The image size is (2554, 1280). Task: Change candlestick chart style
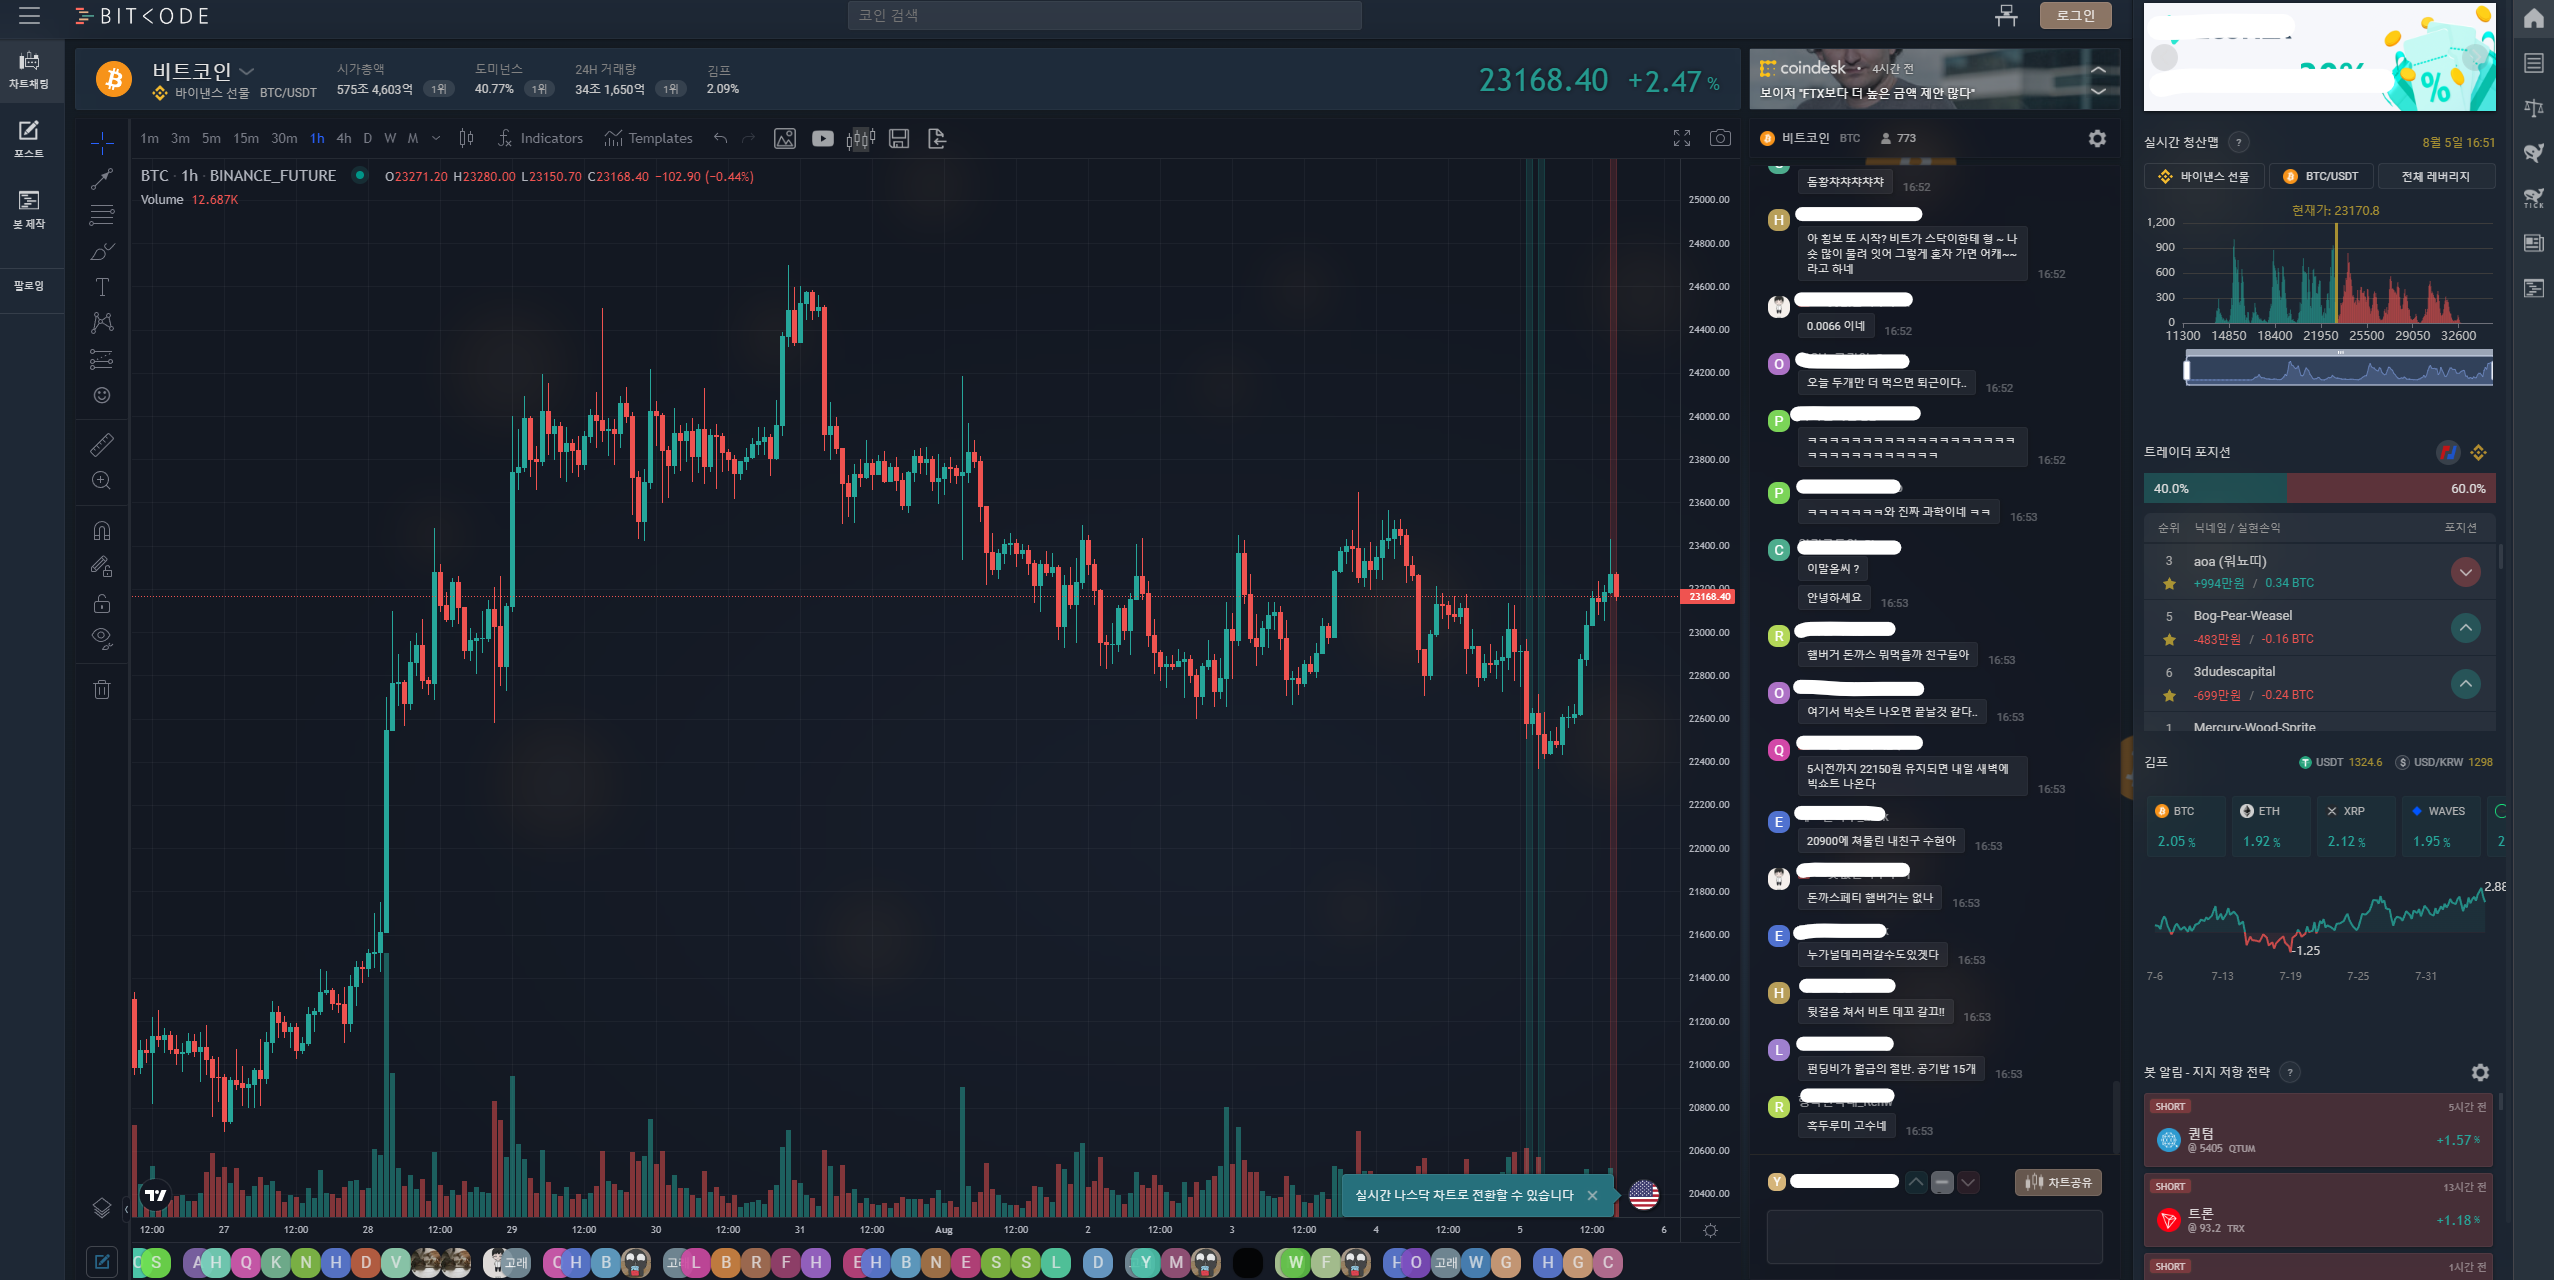click(466, 138)
